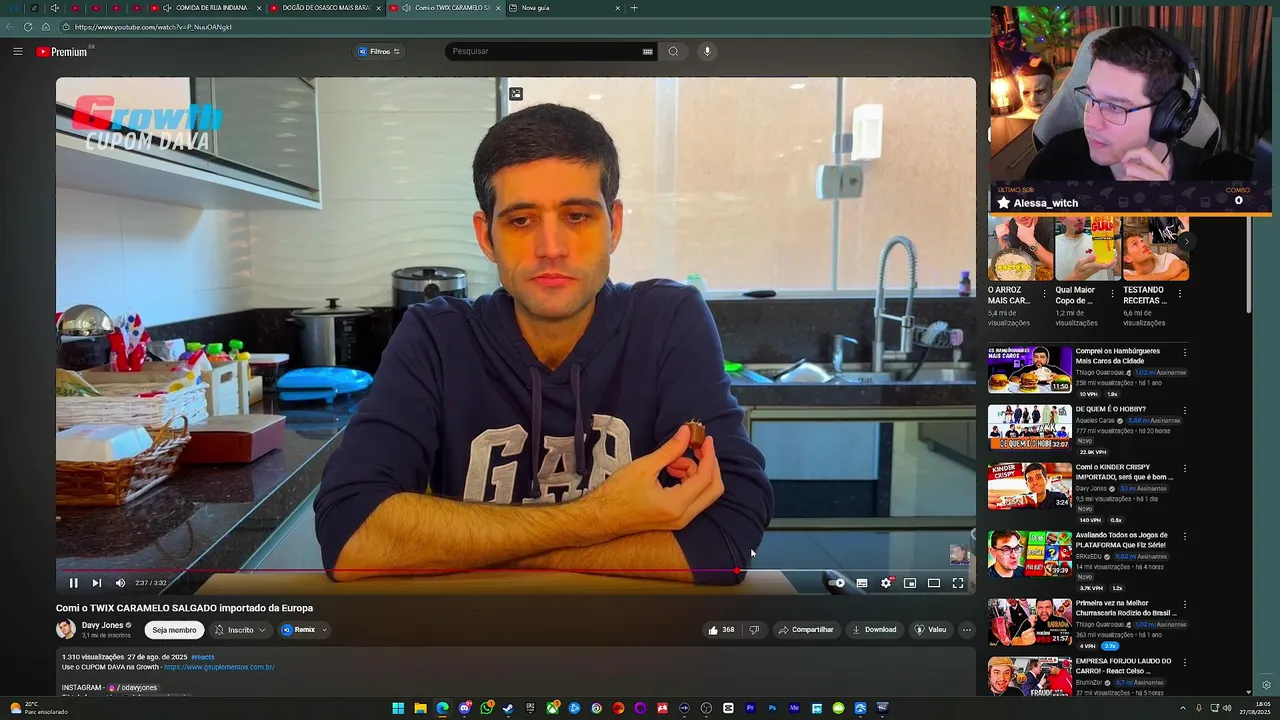The height and width of the screenshot is (720, 1280).
Task: Click the Seja membro button
Action: coord(175,630)
